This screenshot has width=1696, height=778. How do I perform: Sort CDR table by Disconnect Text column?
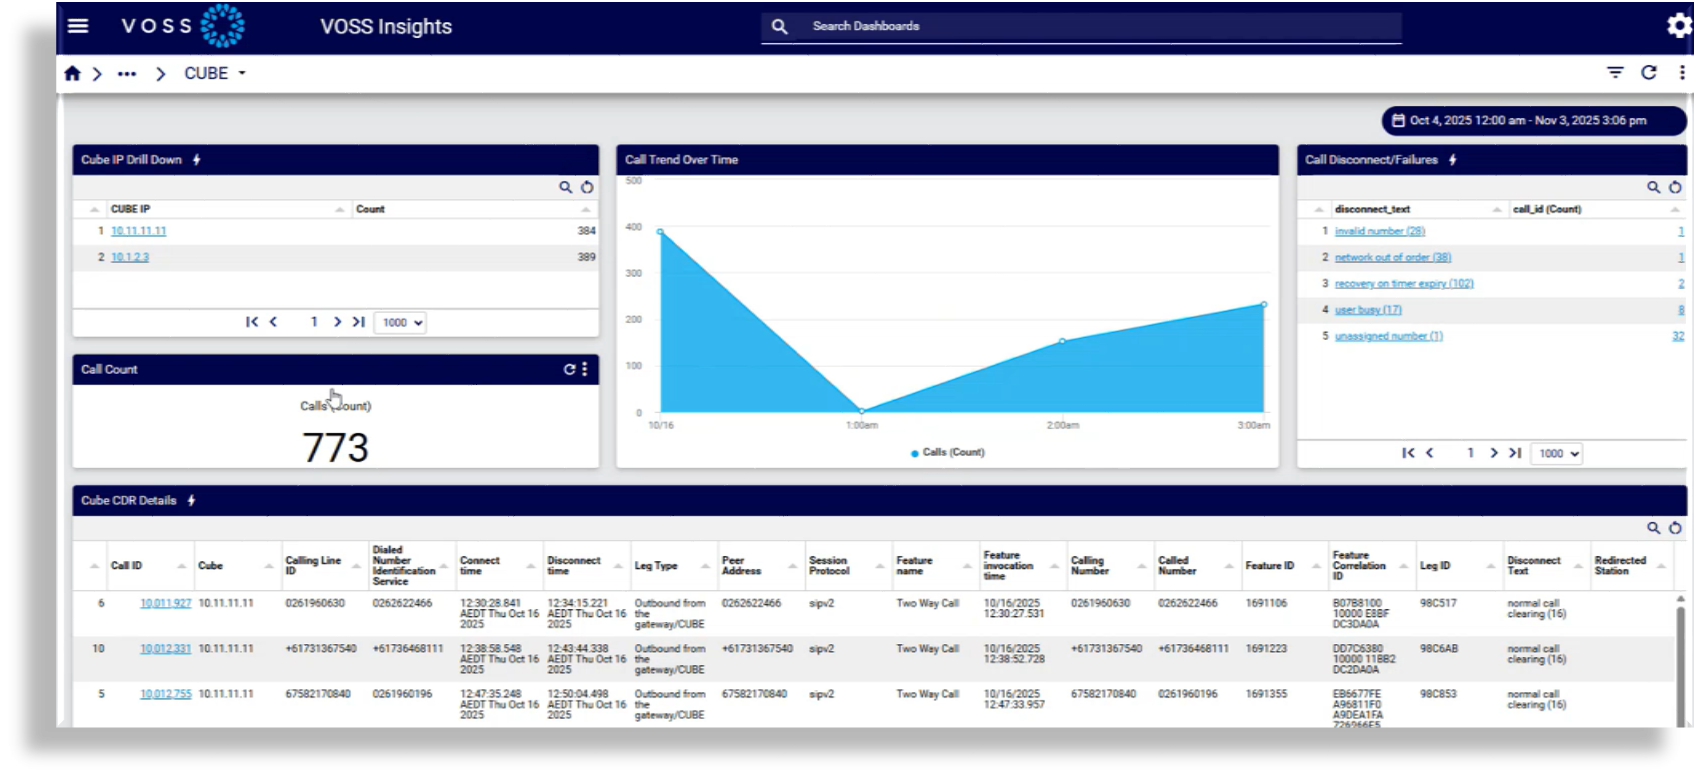pyautogui.click(x=1533, y=566)
